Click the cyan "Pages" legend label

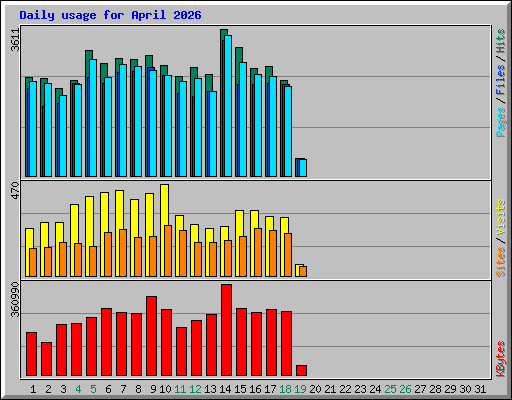(x=500, y=122)
